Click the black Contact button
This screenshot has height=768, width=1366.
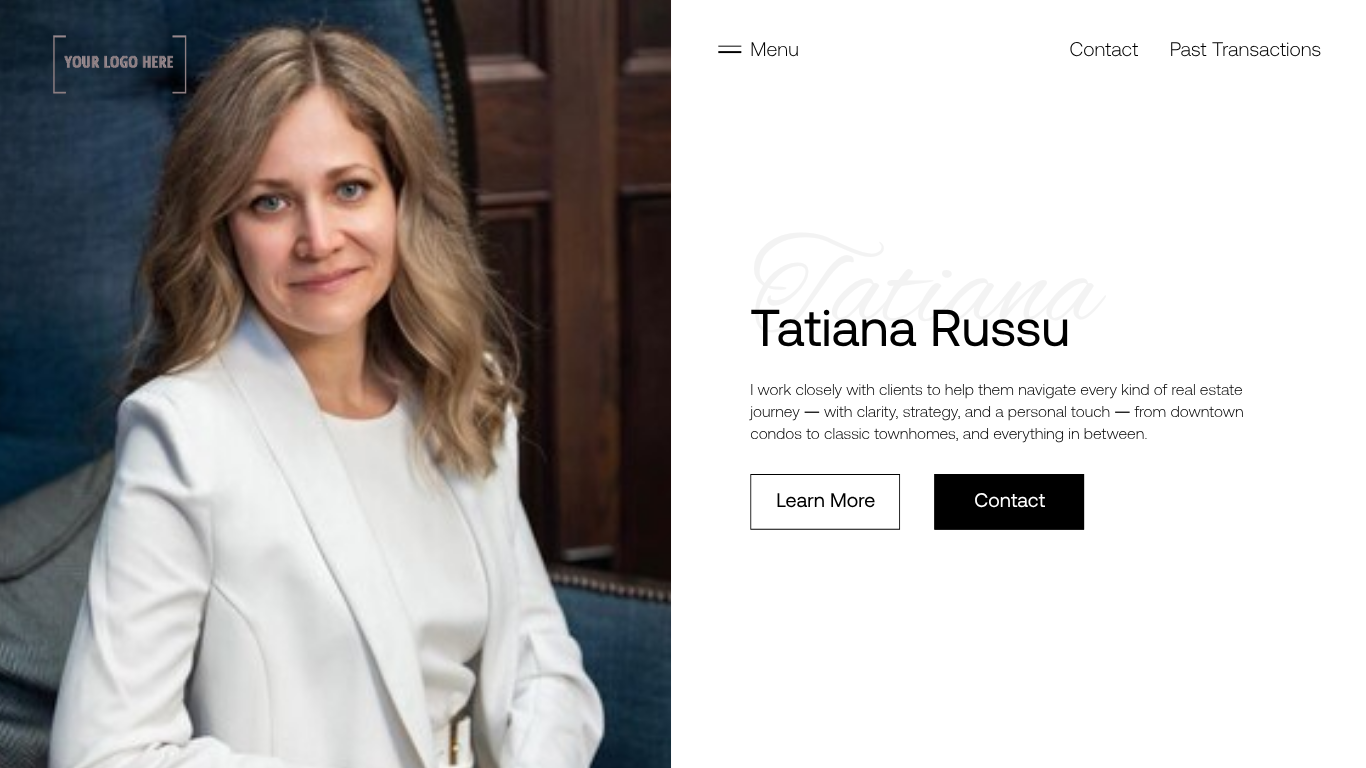pyautogui.click(x=1009, y=502)
